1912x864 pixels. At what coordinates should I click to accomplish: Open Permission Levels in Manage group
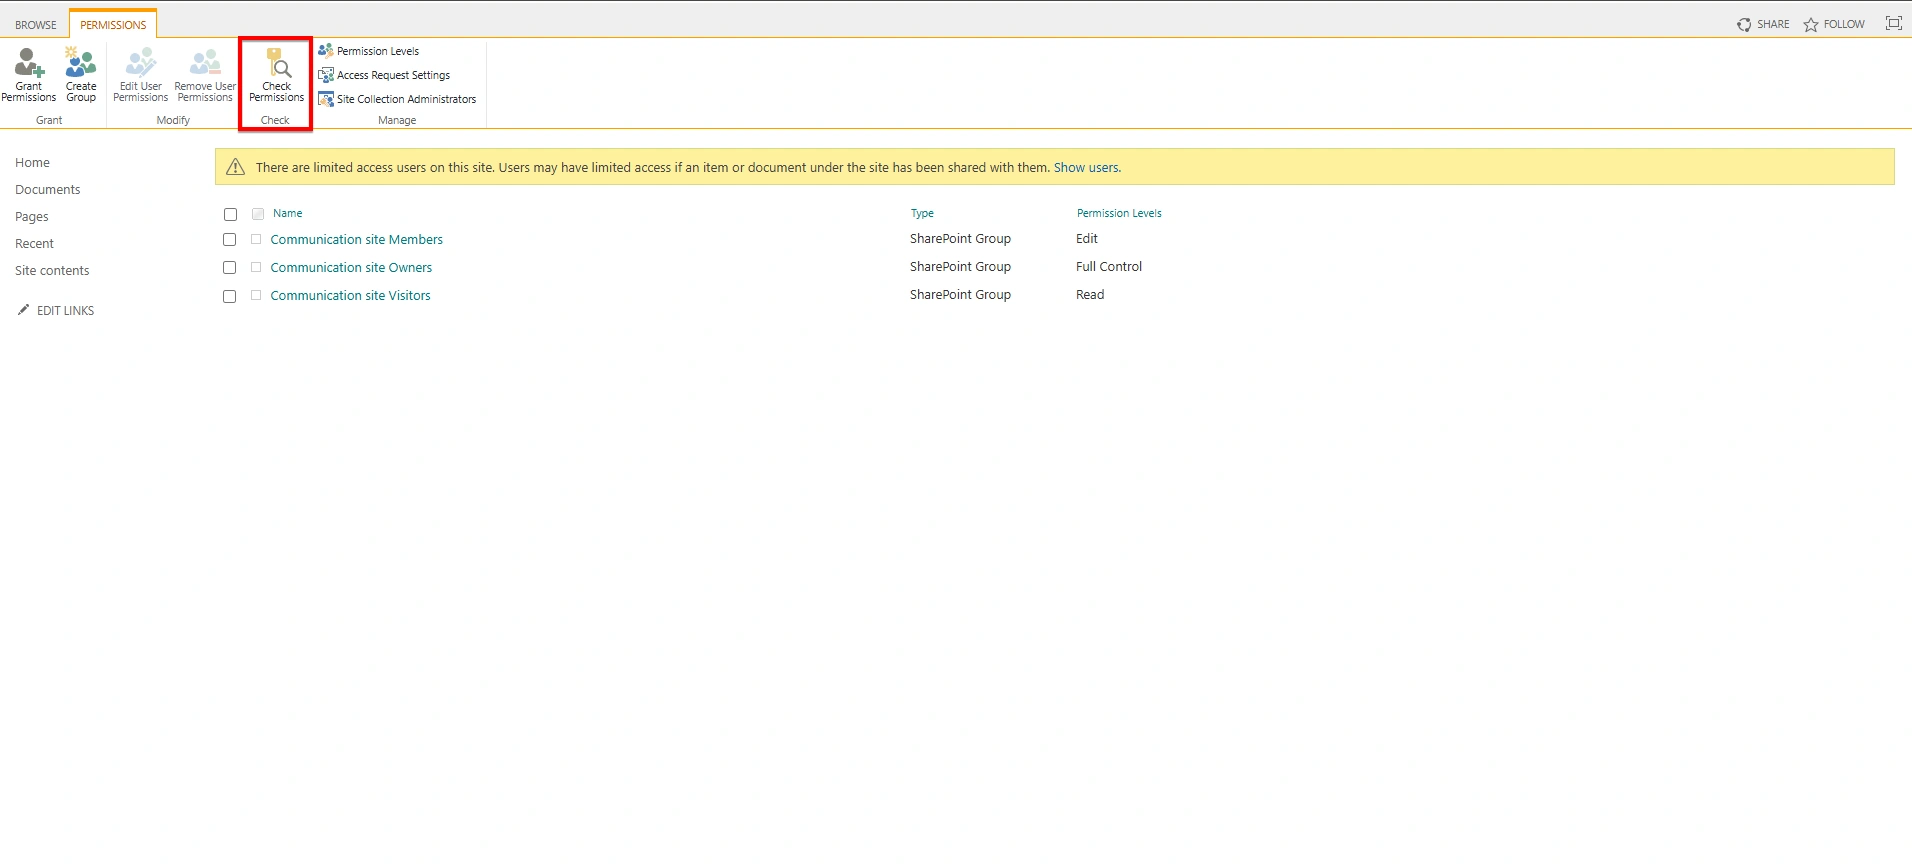point(368,51)
